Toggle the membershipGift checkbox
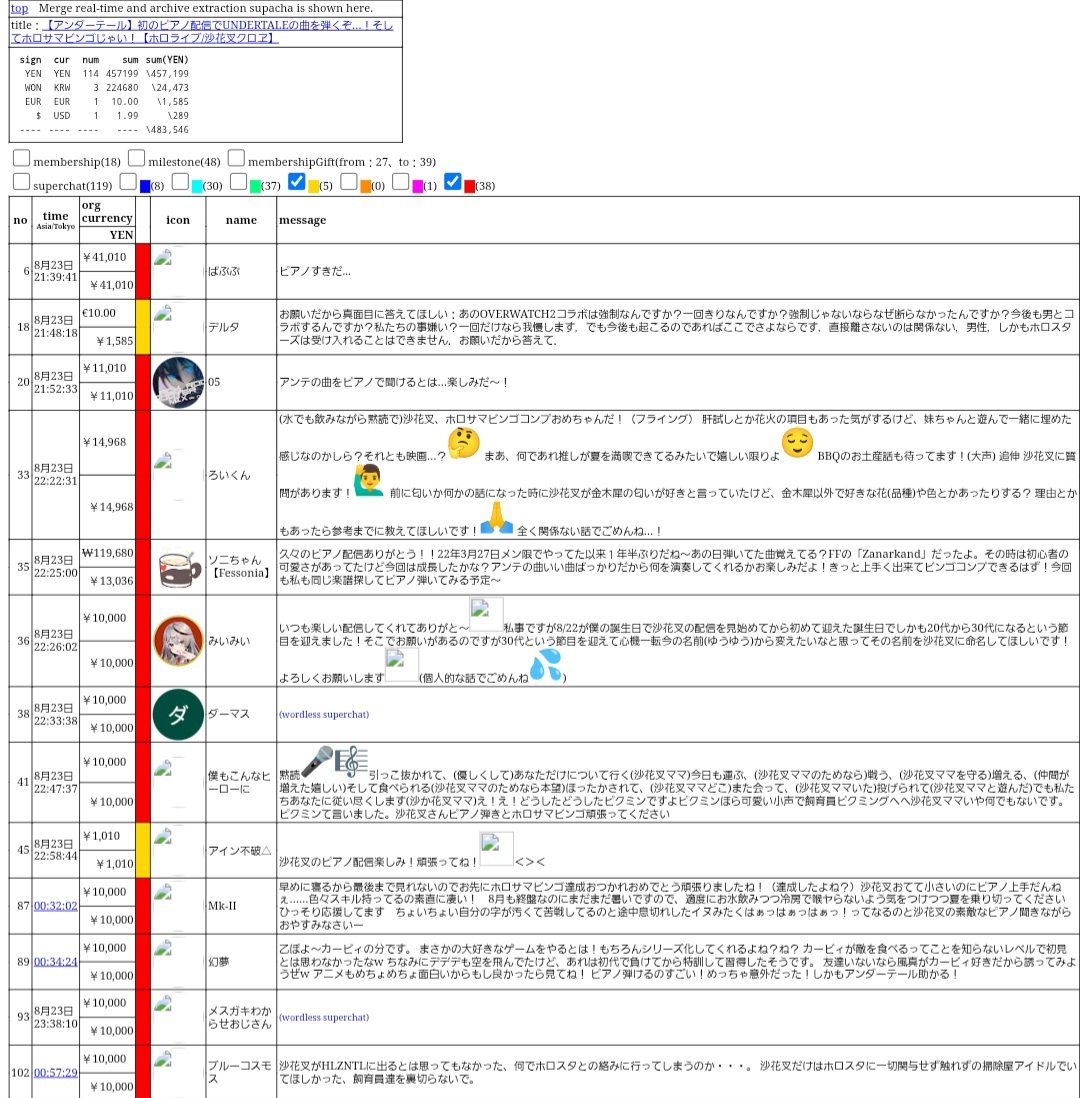 tap(236, 158)
